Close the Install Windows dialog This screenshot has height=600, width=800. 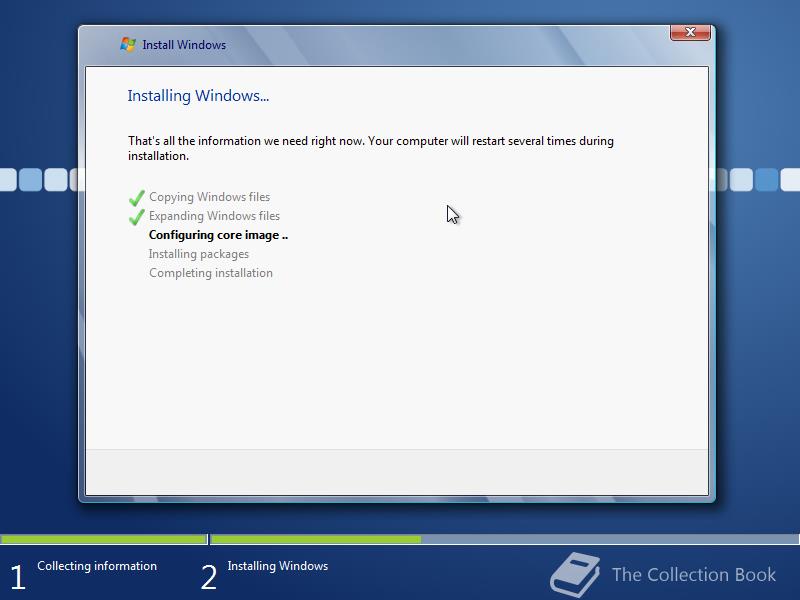(690, 32)
